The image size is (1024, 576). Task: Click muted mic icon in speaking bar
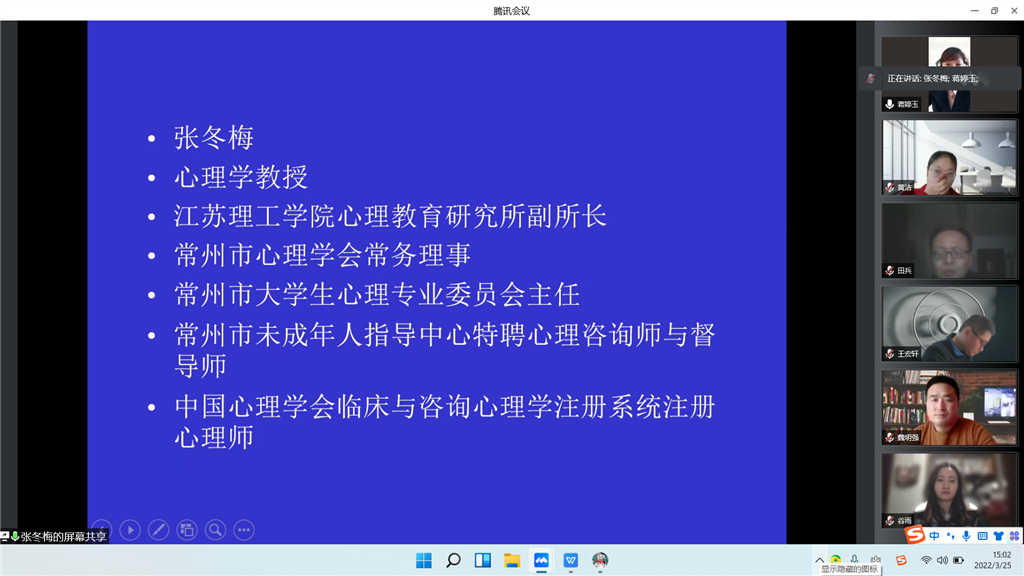pyautogui.click(x=871, y=78)
